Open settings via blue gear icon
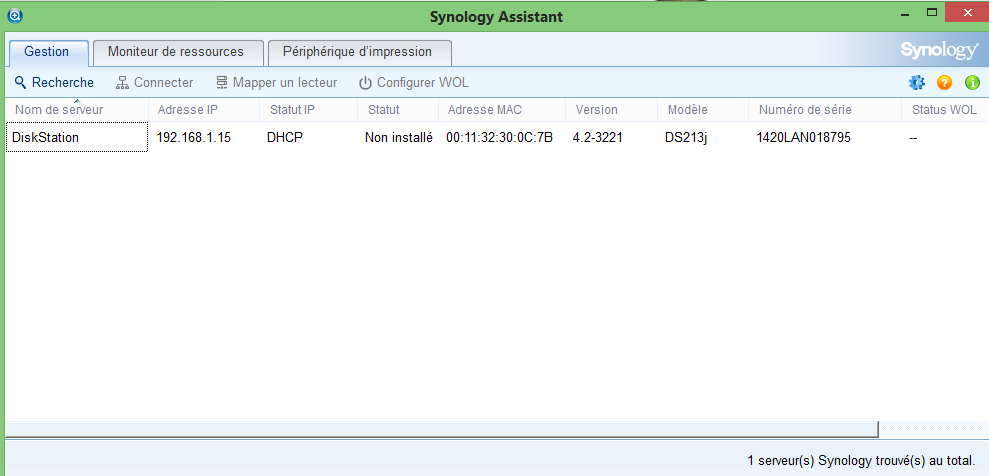The image size is (989, 476). (x=916, y=83)
